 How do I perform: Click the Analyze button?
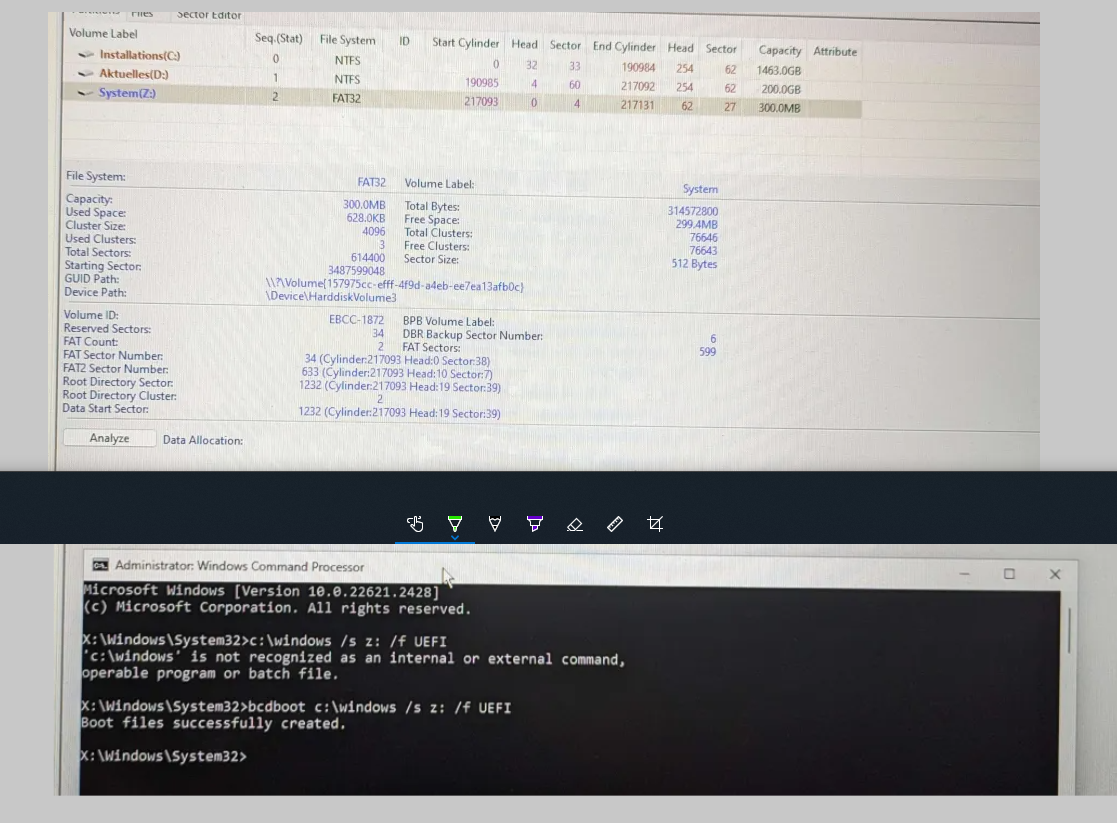[110, 438]
